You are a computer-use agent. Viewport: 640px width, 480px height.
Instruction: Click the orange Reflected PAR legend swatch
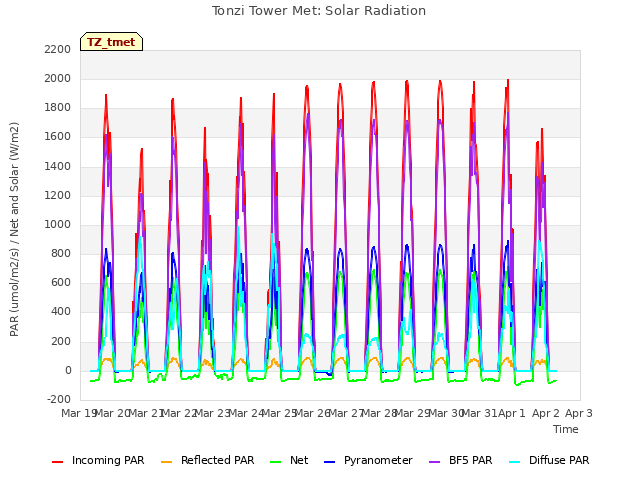click(167, 462)
